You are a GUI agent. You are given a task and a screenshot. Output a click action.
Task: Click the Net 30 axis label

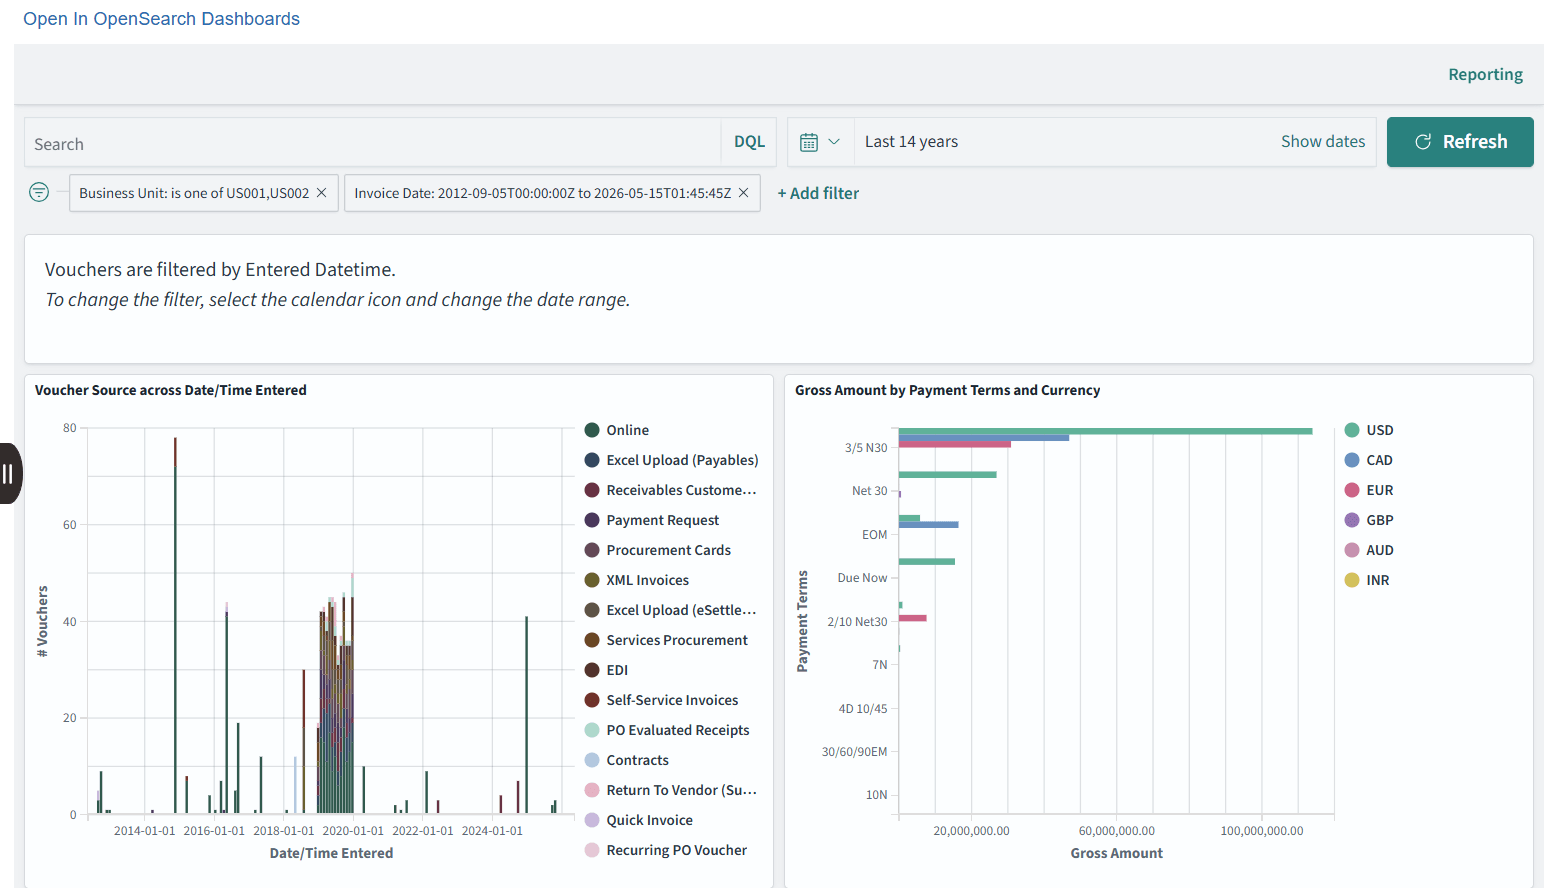(x=869, y=491)
